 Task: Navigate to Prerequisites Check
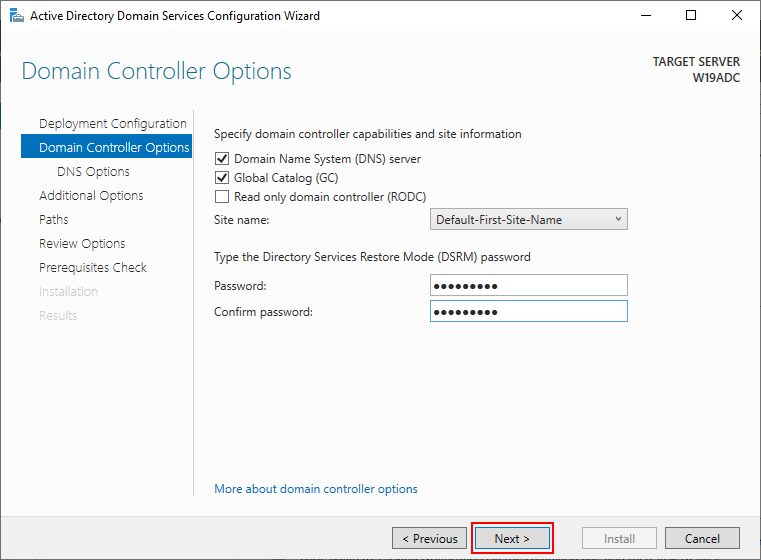93,268
